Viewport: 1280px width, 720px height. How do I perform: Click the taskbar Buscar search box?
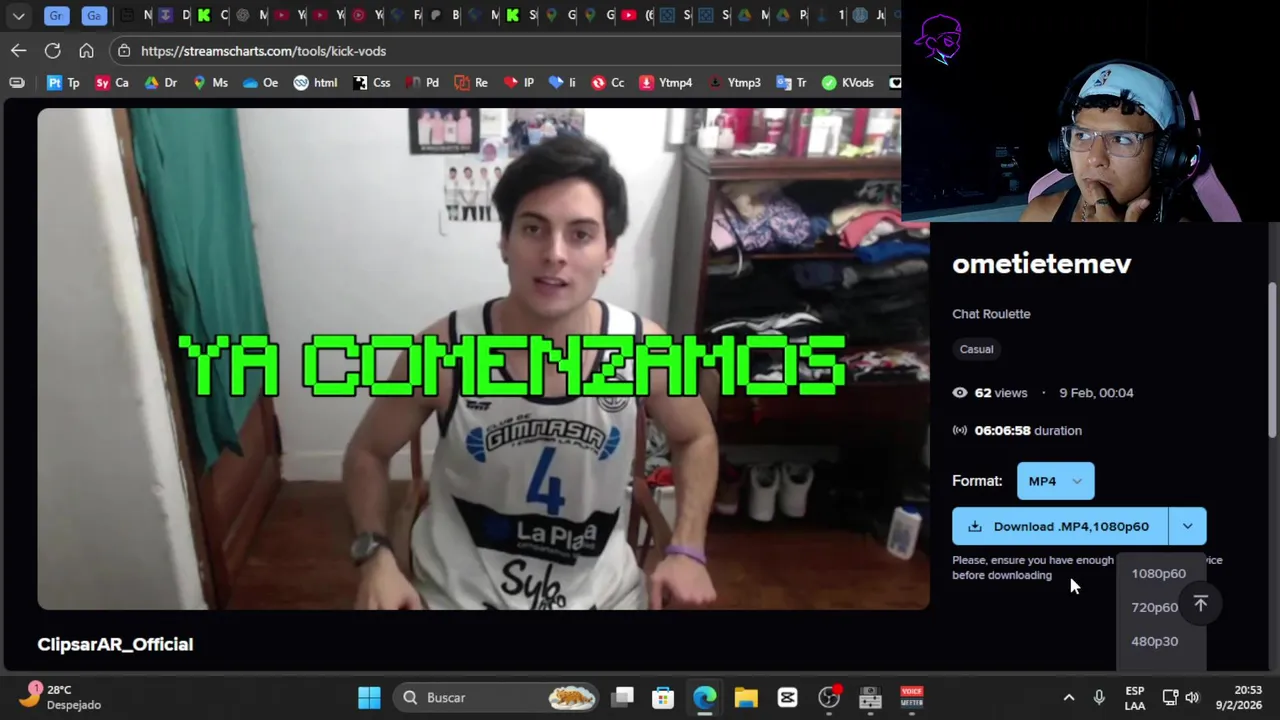pos(495,697)
